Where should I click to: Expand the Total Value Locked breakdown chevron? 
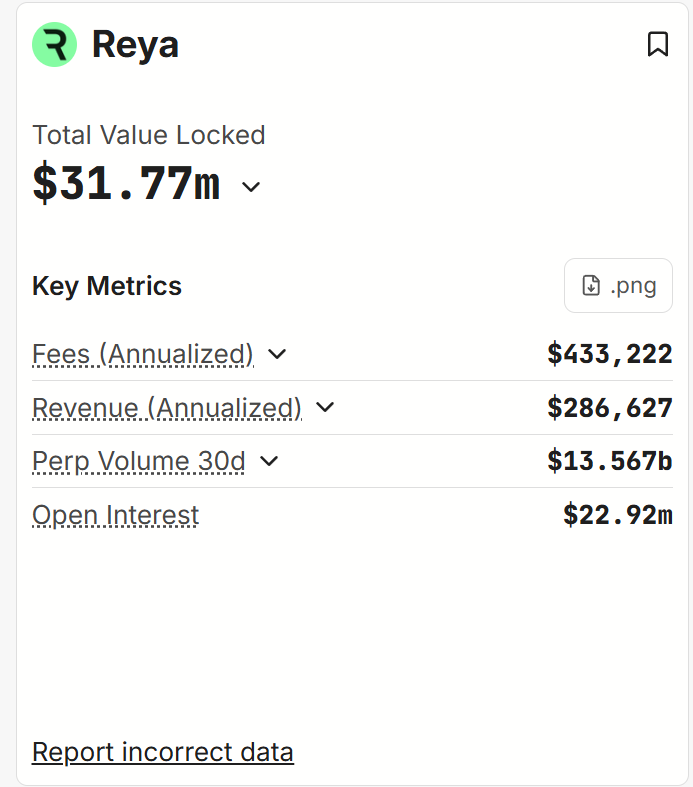251,187
